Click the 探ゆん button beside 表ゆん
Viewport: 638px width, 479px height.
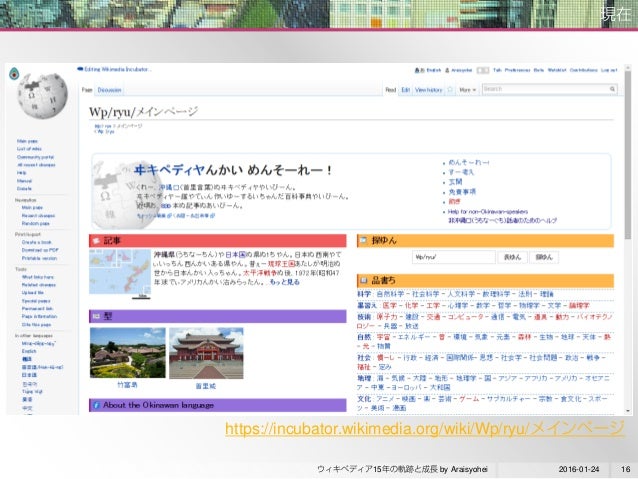coord(544,257)
